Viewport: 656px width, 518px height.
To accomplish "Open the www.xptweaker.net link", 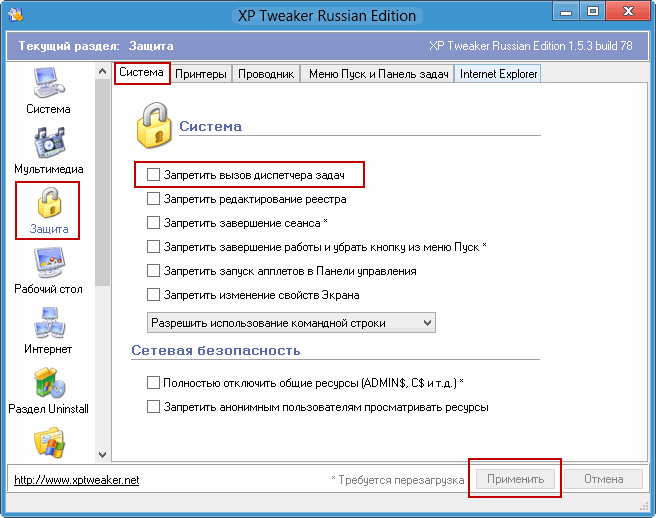I will tap(77, 480).
